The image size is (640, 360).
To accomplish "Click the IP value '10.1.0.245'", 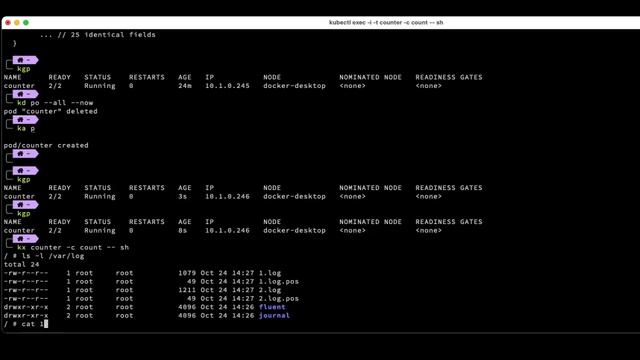I will point(227,86).
